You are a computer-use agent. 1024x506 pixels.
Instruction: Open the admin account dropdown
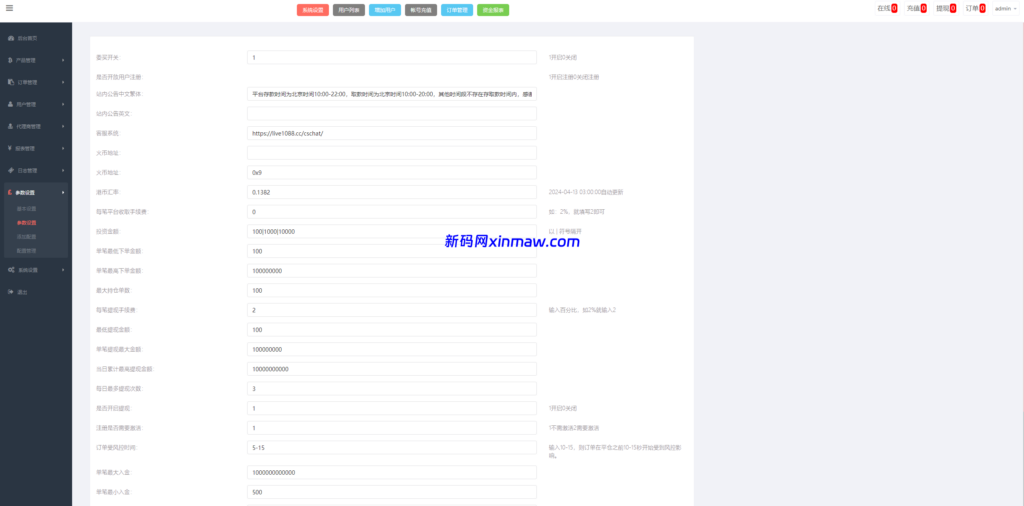pos(1004,8)
